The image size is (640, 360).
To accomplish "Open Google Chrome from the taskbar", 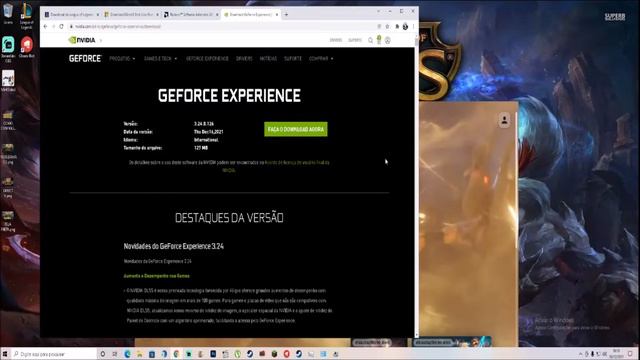I will pos(176,354).
